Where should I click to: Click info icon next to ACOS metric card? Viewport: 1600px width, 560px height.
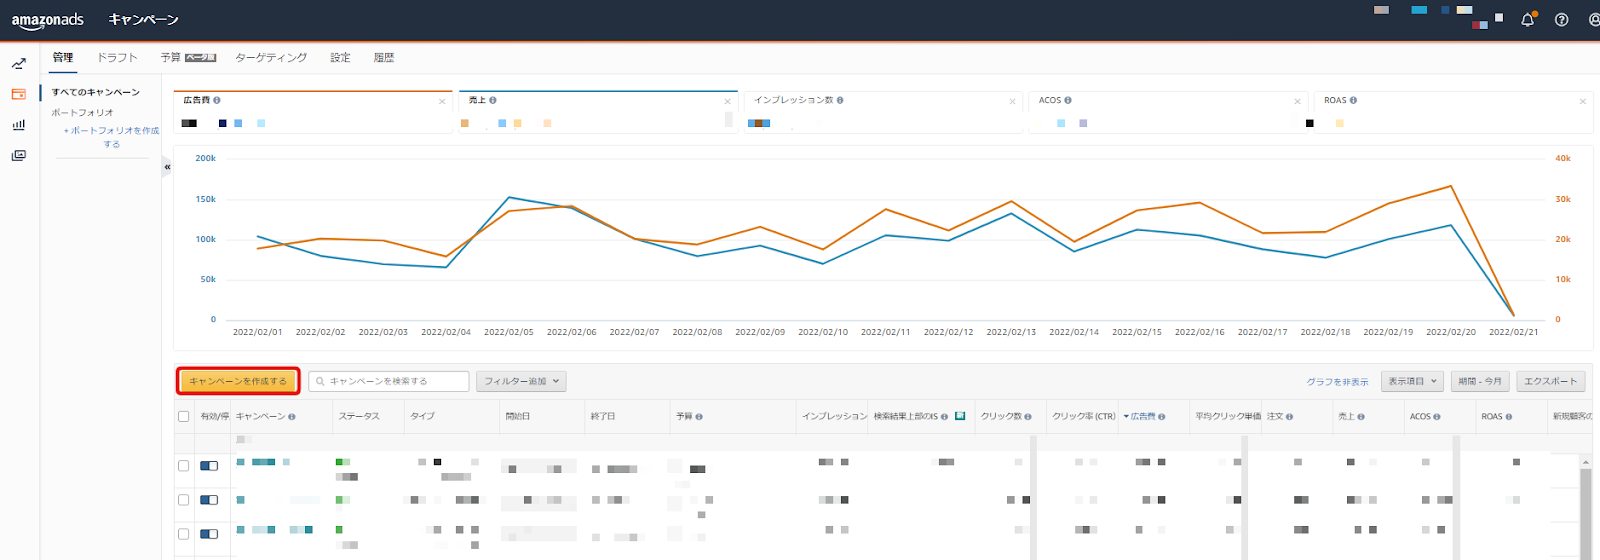pyautogui.click(x=1068, y=100)
